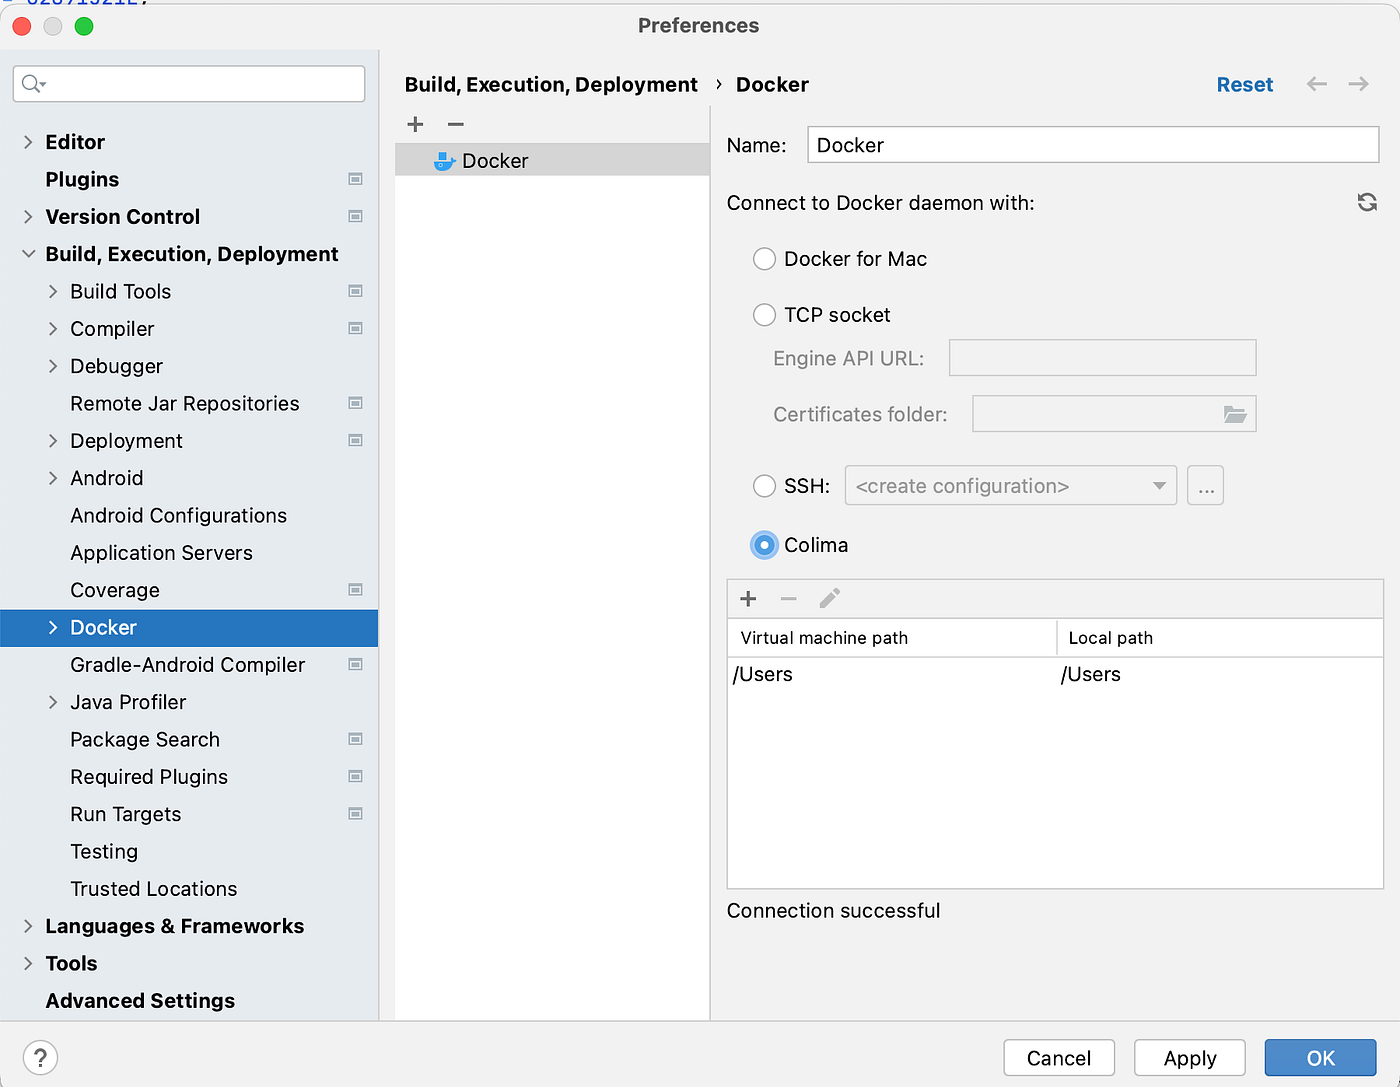The image size is (1400, 1087).
Task: Open the SSH create configuration dropdown
Action: click(x=1010, y=486)
